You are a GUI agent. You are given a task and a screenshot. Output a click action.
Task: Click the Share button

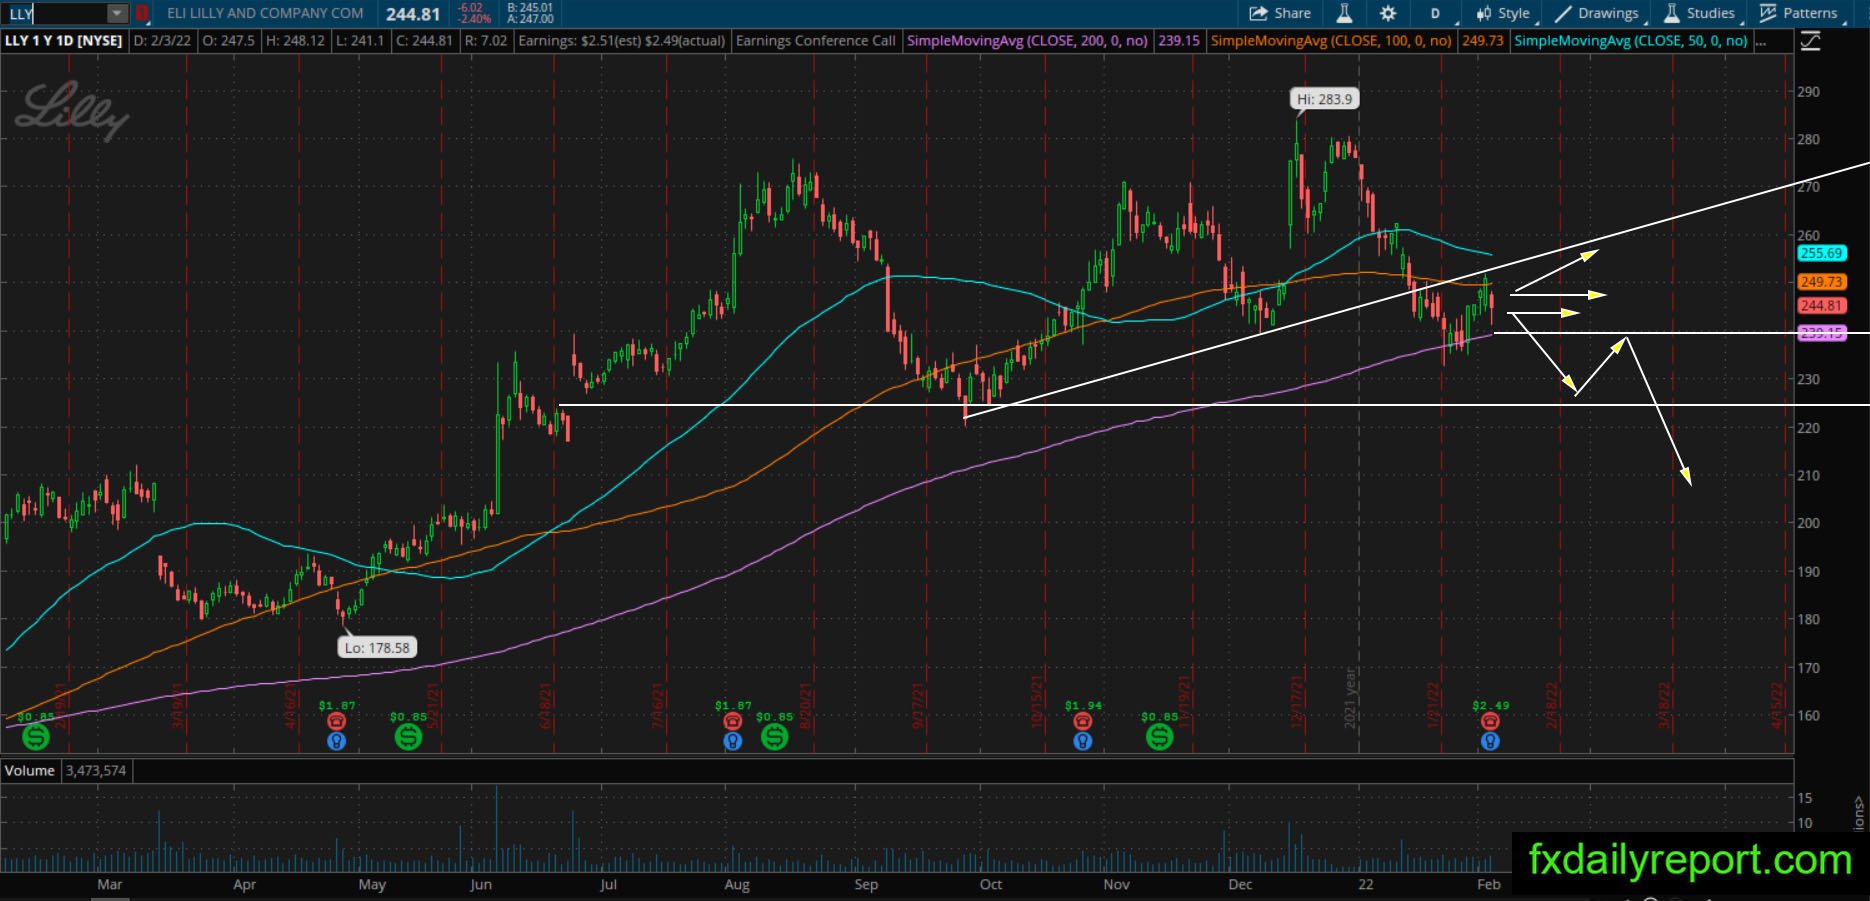click(x=1280, y=13)
